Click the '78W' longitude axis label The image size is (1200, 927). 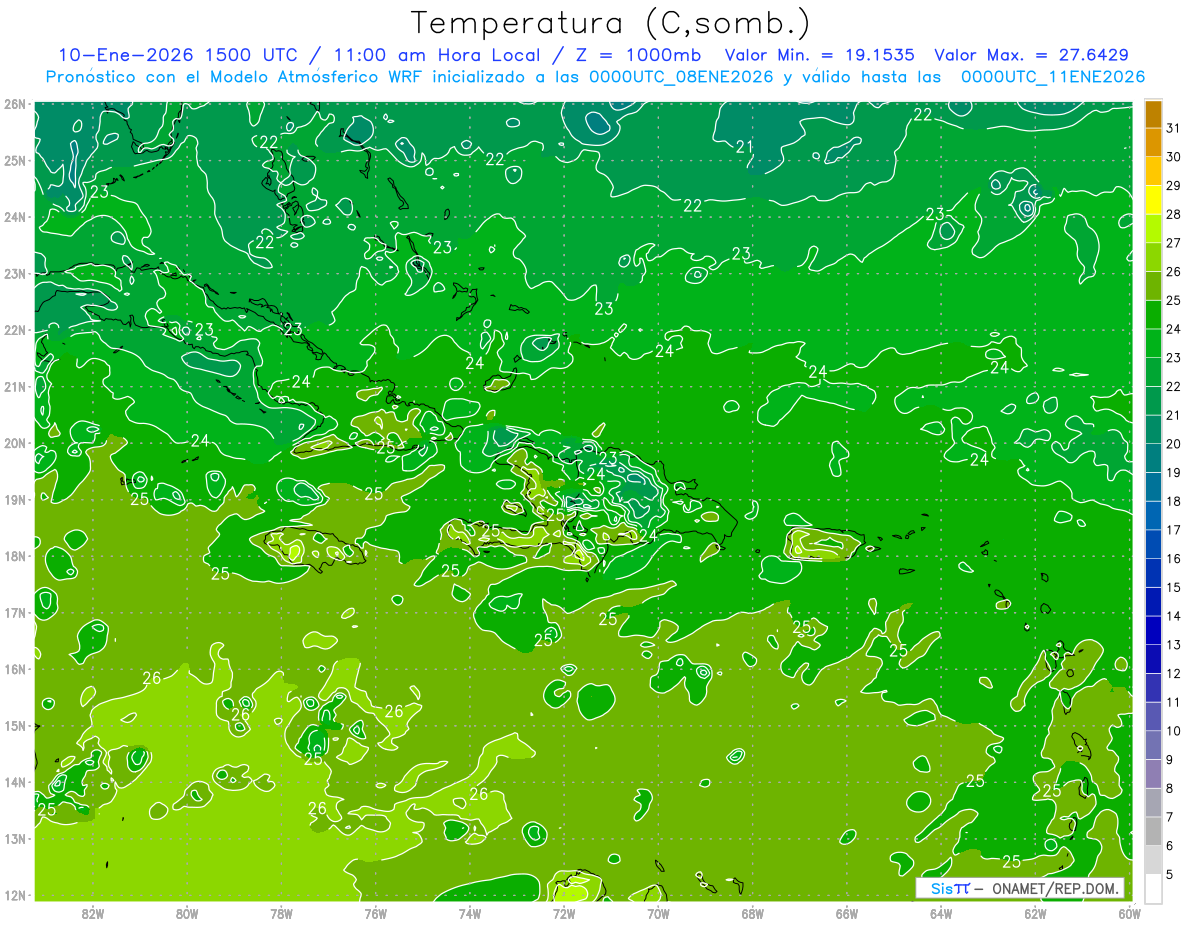[281, 912]
